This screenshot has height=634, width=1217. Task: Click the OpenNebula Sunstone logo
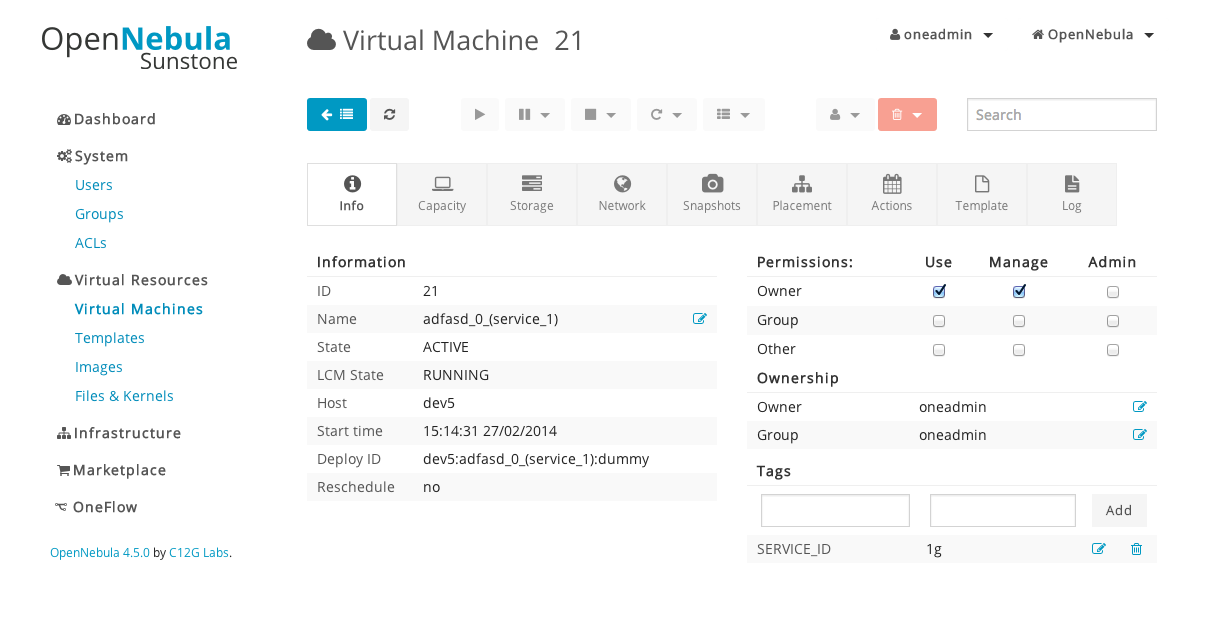(x=139, y=47)
